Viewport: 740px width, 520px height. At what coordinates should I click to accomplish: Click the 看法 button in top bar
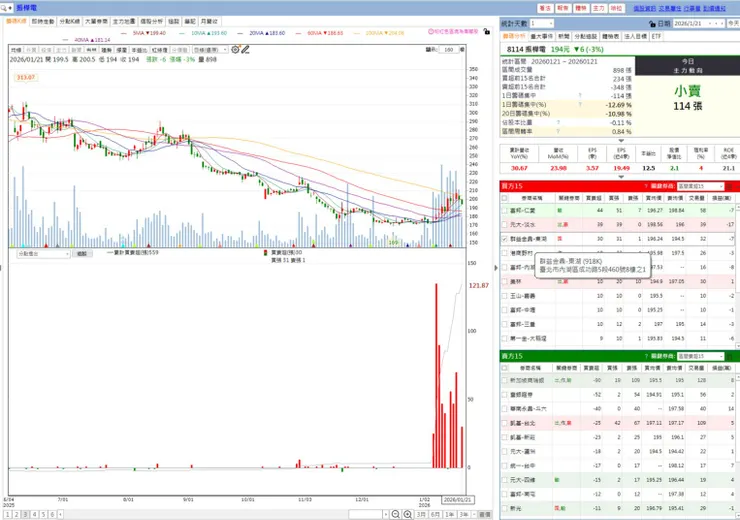[x=545, y=8]
